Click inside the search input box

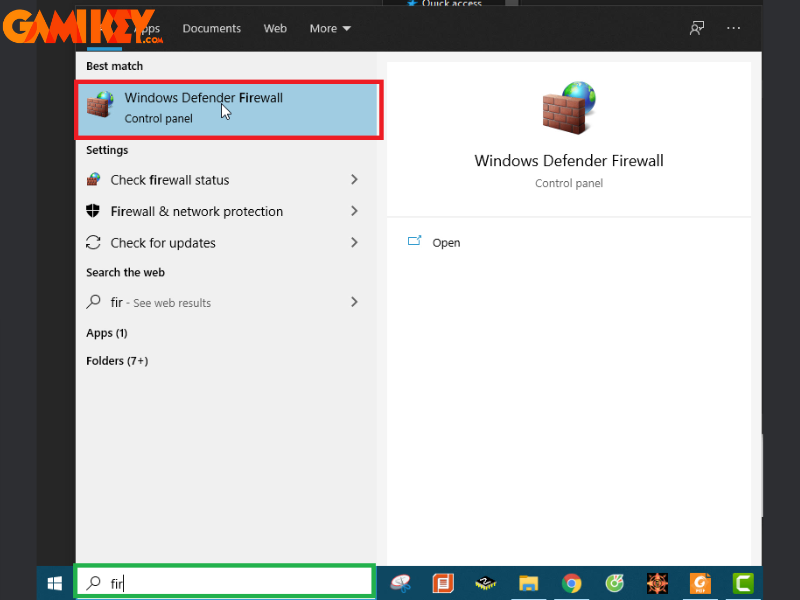coord(225,583)
